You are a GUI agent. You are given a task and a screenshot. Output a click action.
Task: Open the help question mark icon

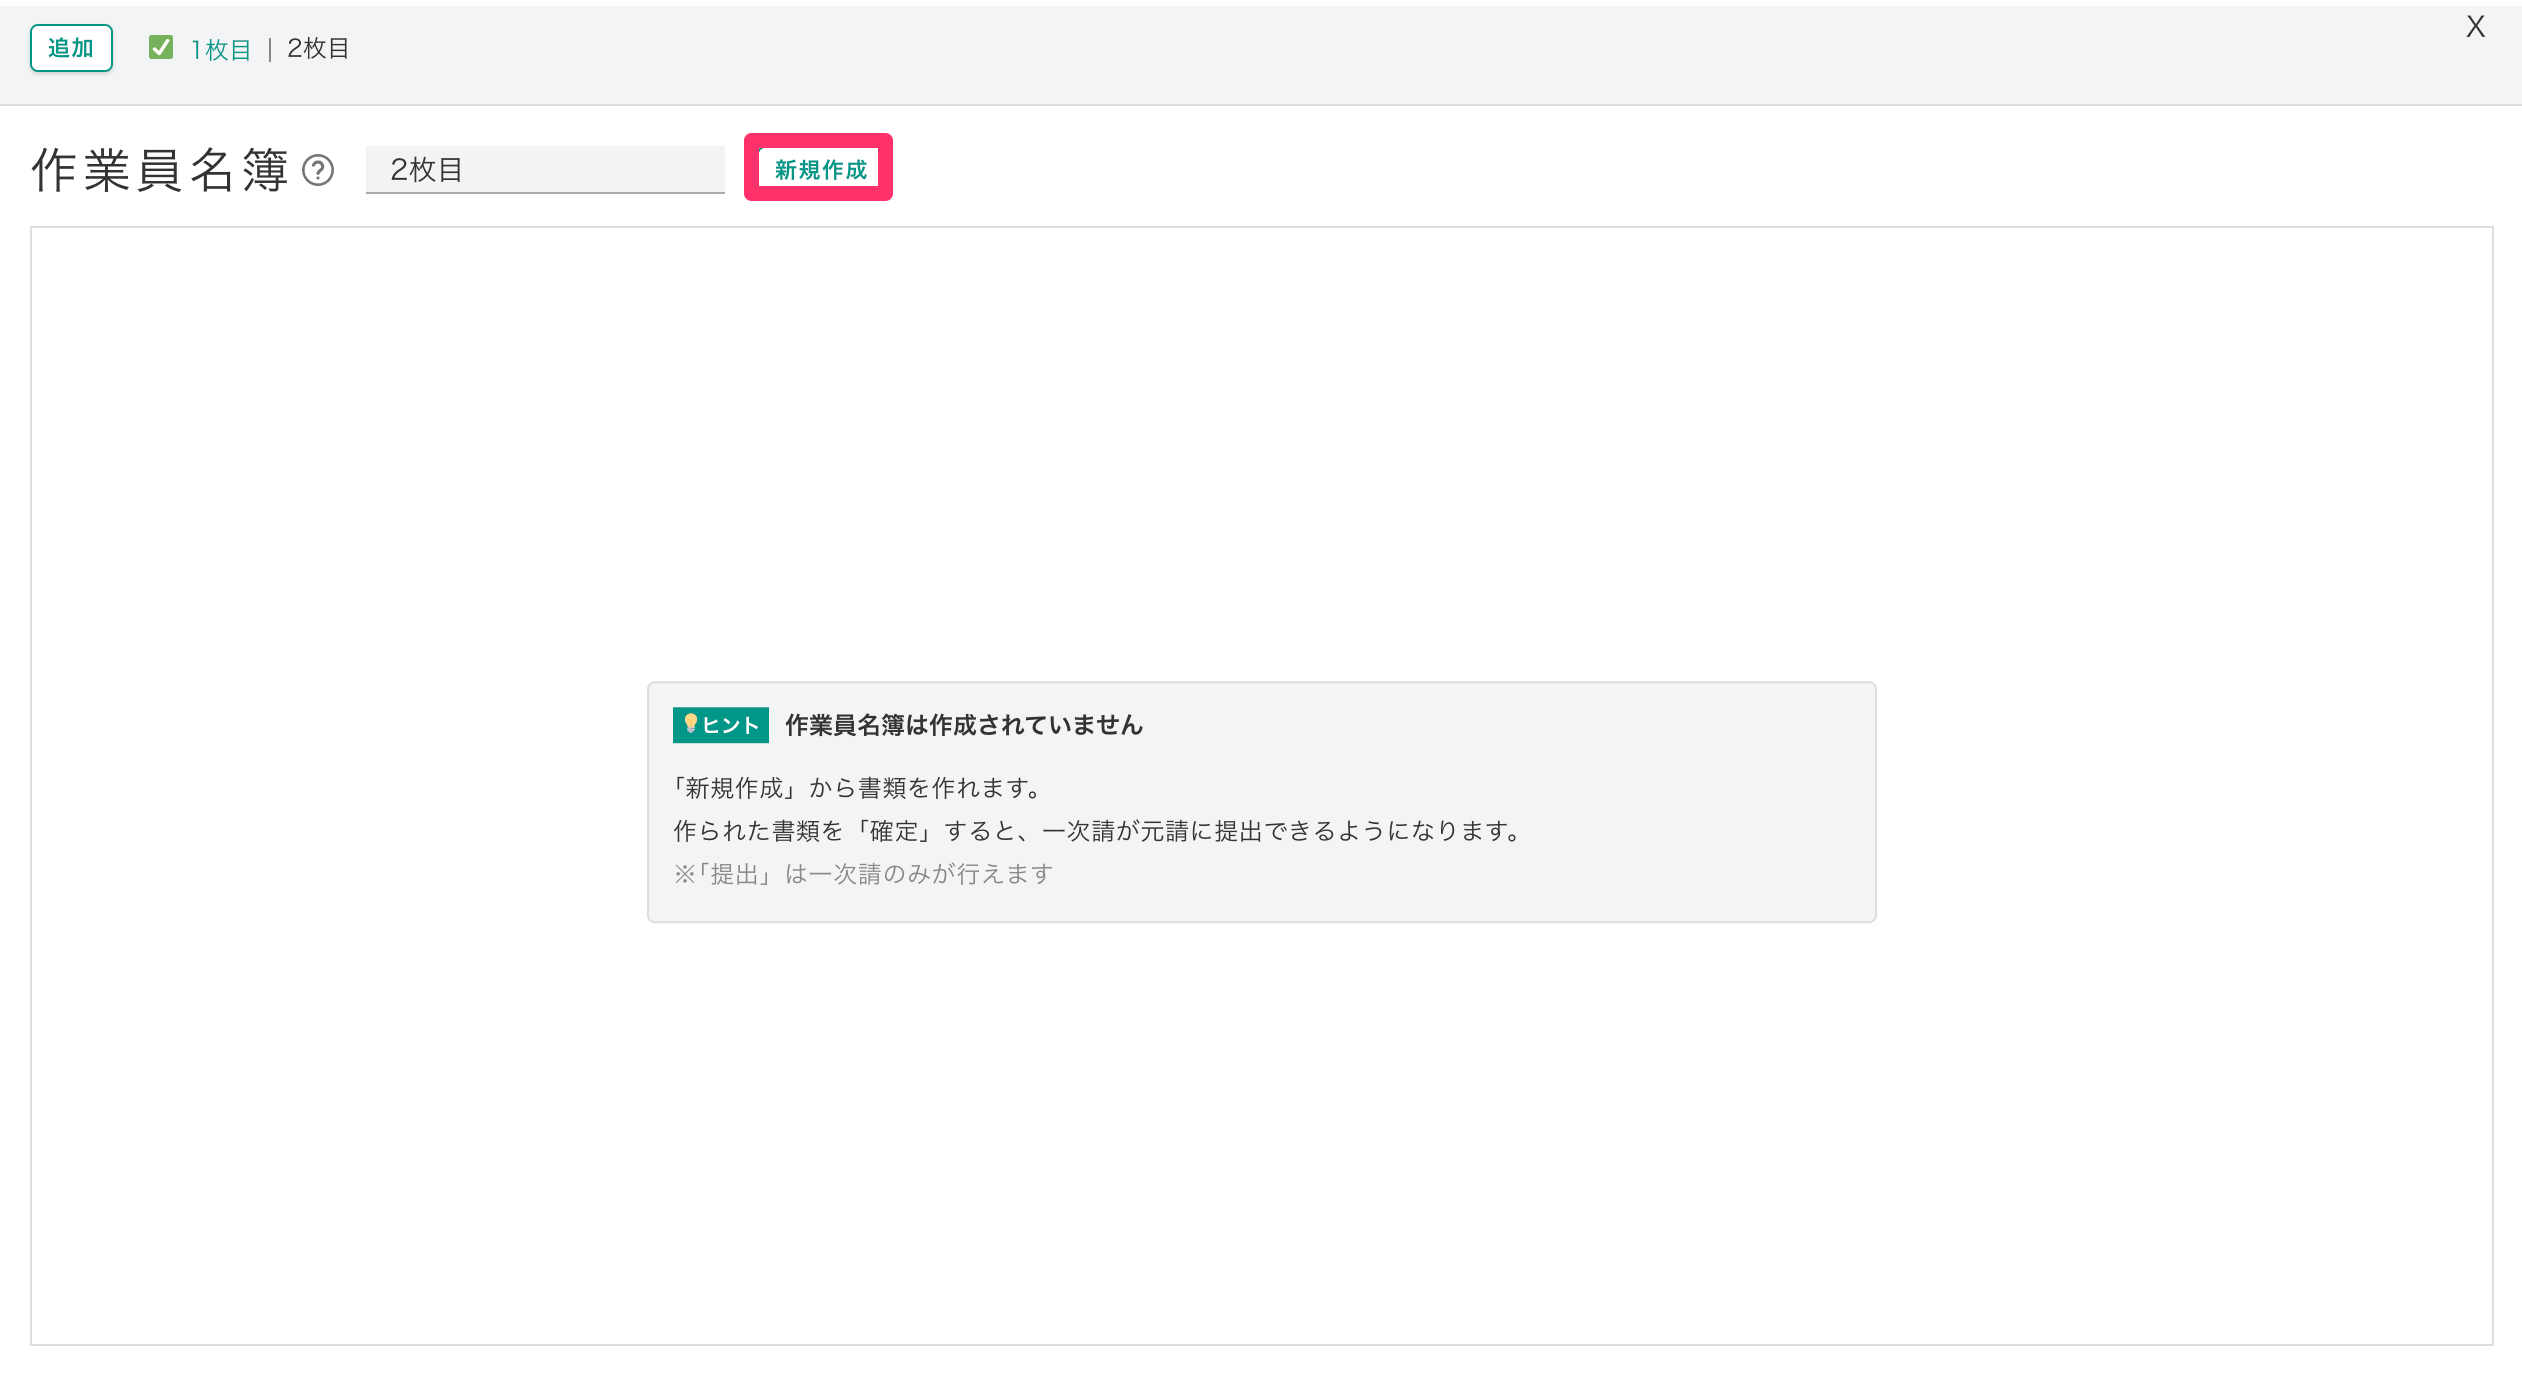tap(318, 170)
